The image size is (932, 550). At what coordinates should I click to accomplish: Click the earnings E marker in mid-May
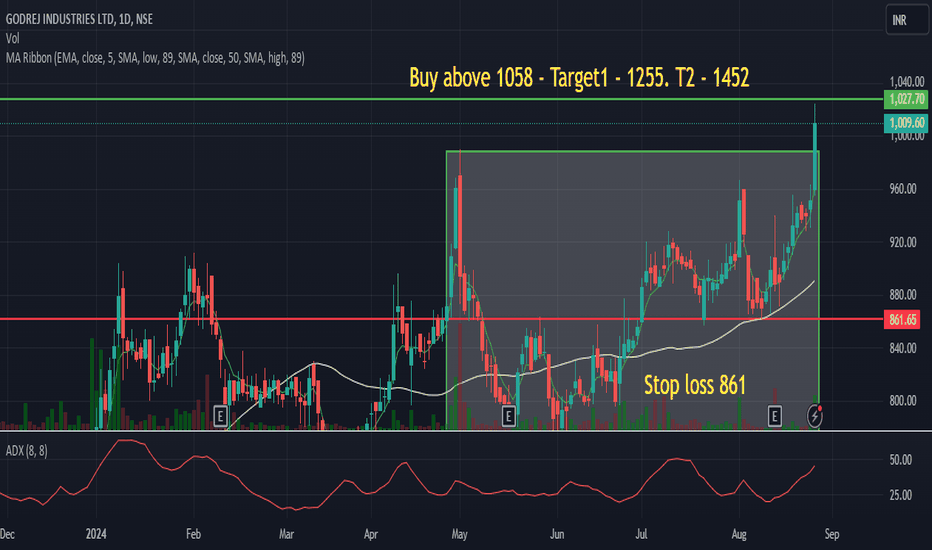508,416
